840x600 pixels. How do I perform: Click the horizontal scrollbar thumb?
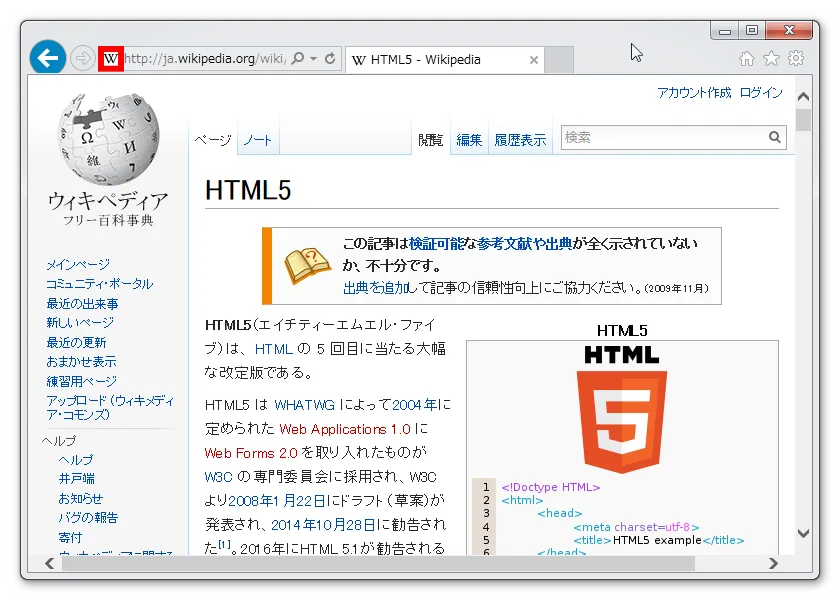(x=378, y=564)
